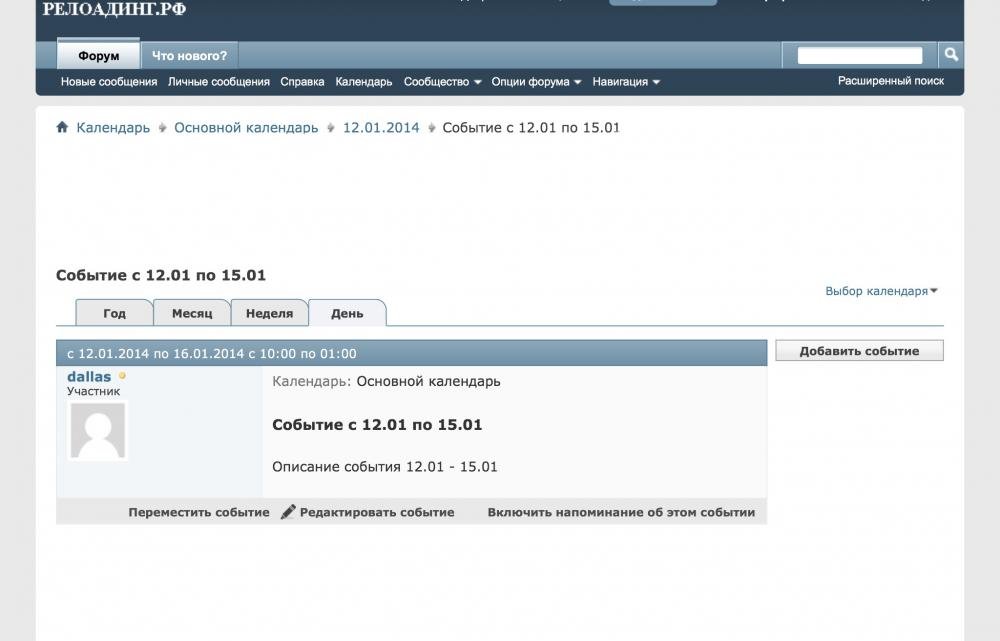Image resolution: width=1000 pixels, height=641 pixels.
Task: Open the Что нового? tab
Action: [x=189, y=56]
